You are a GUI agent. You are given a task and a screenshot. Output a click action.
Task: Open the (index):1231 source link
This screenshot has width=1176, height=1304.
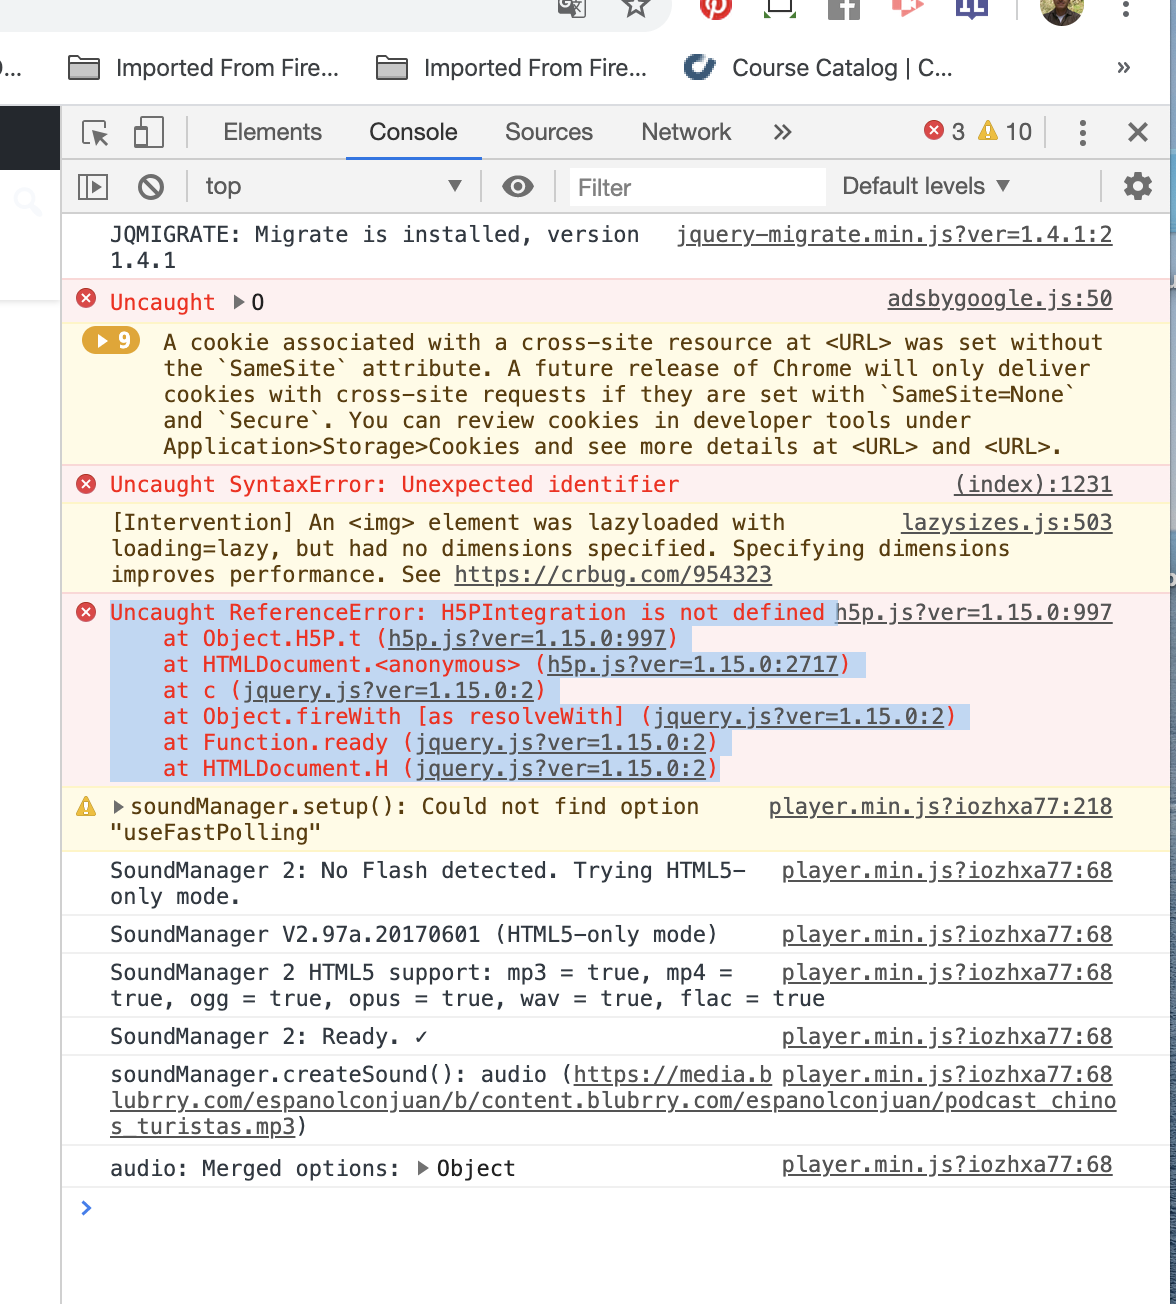[1034, 484]
